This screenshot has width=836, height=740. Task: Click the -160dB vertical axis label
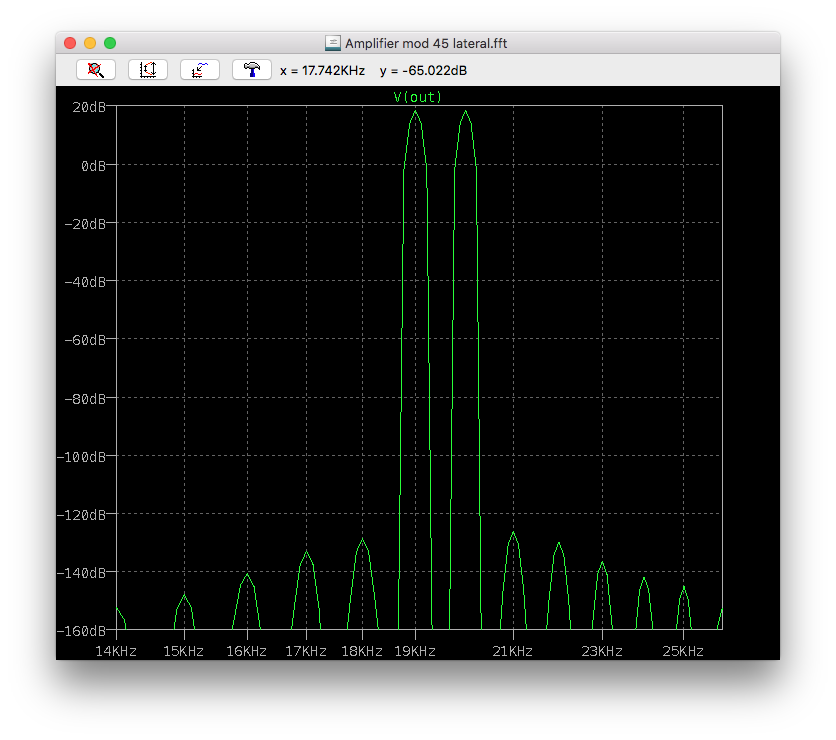tap(82, 631)
